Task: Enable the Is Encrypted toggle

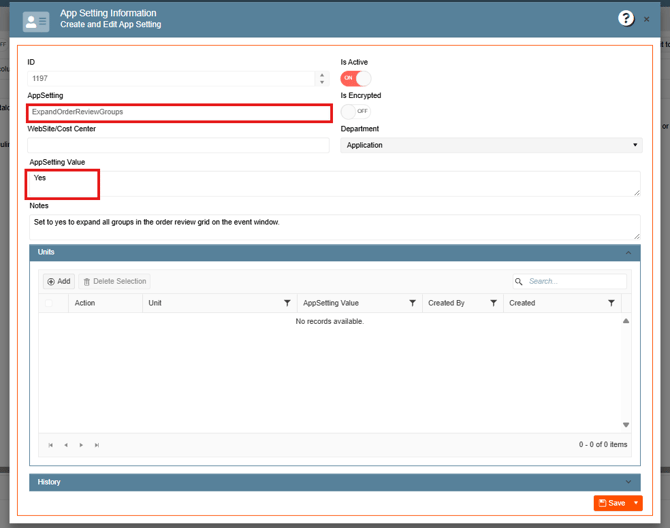Action: (355, 111)
